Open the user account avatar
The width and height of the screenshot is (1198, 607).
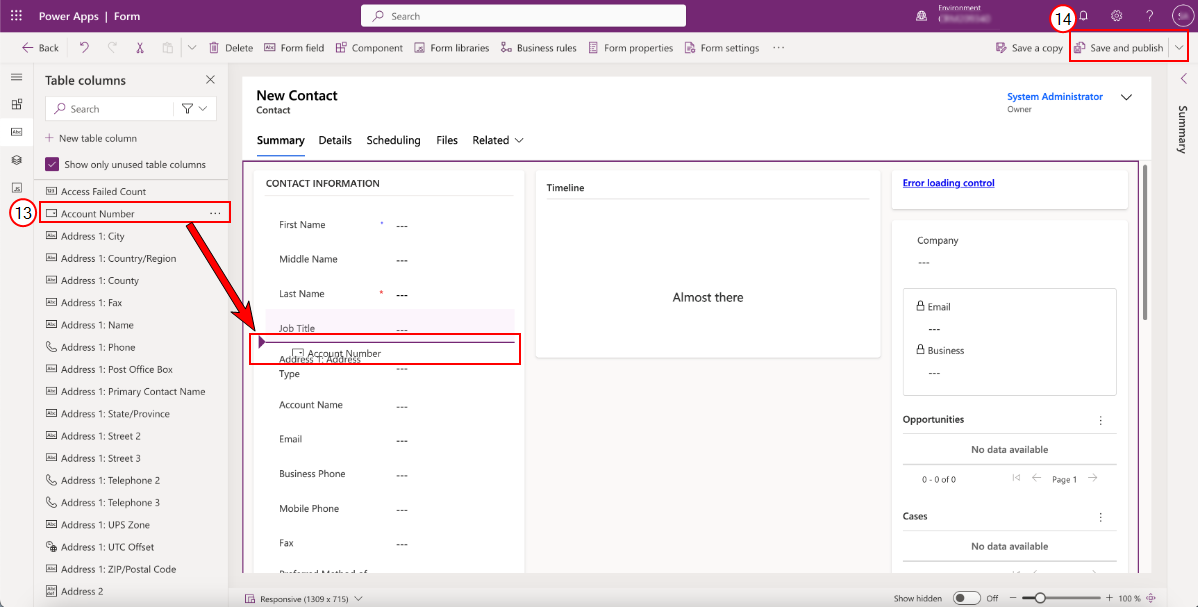(1182, 16)
